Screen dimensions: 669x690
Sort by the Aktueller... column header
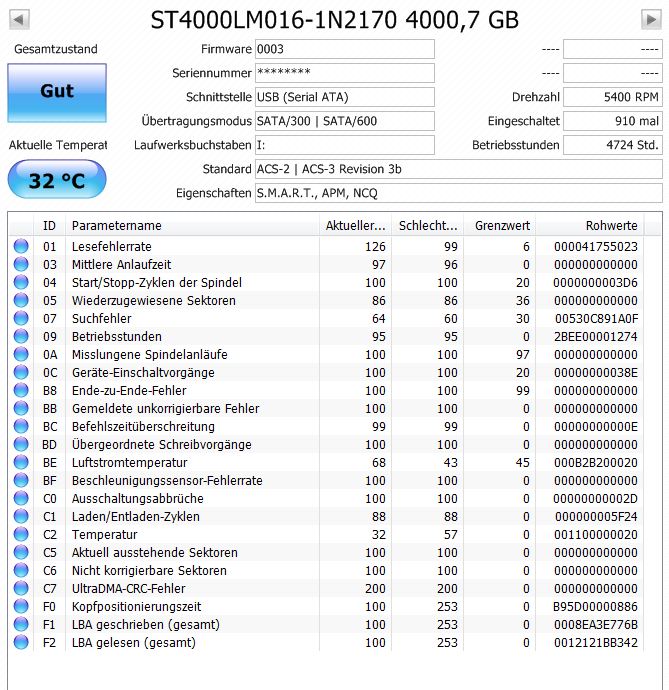356,226
